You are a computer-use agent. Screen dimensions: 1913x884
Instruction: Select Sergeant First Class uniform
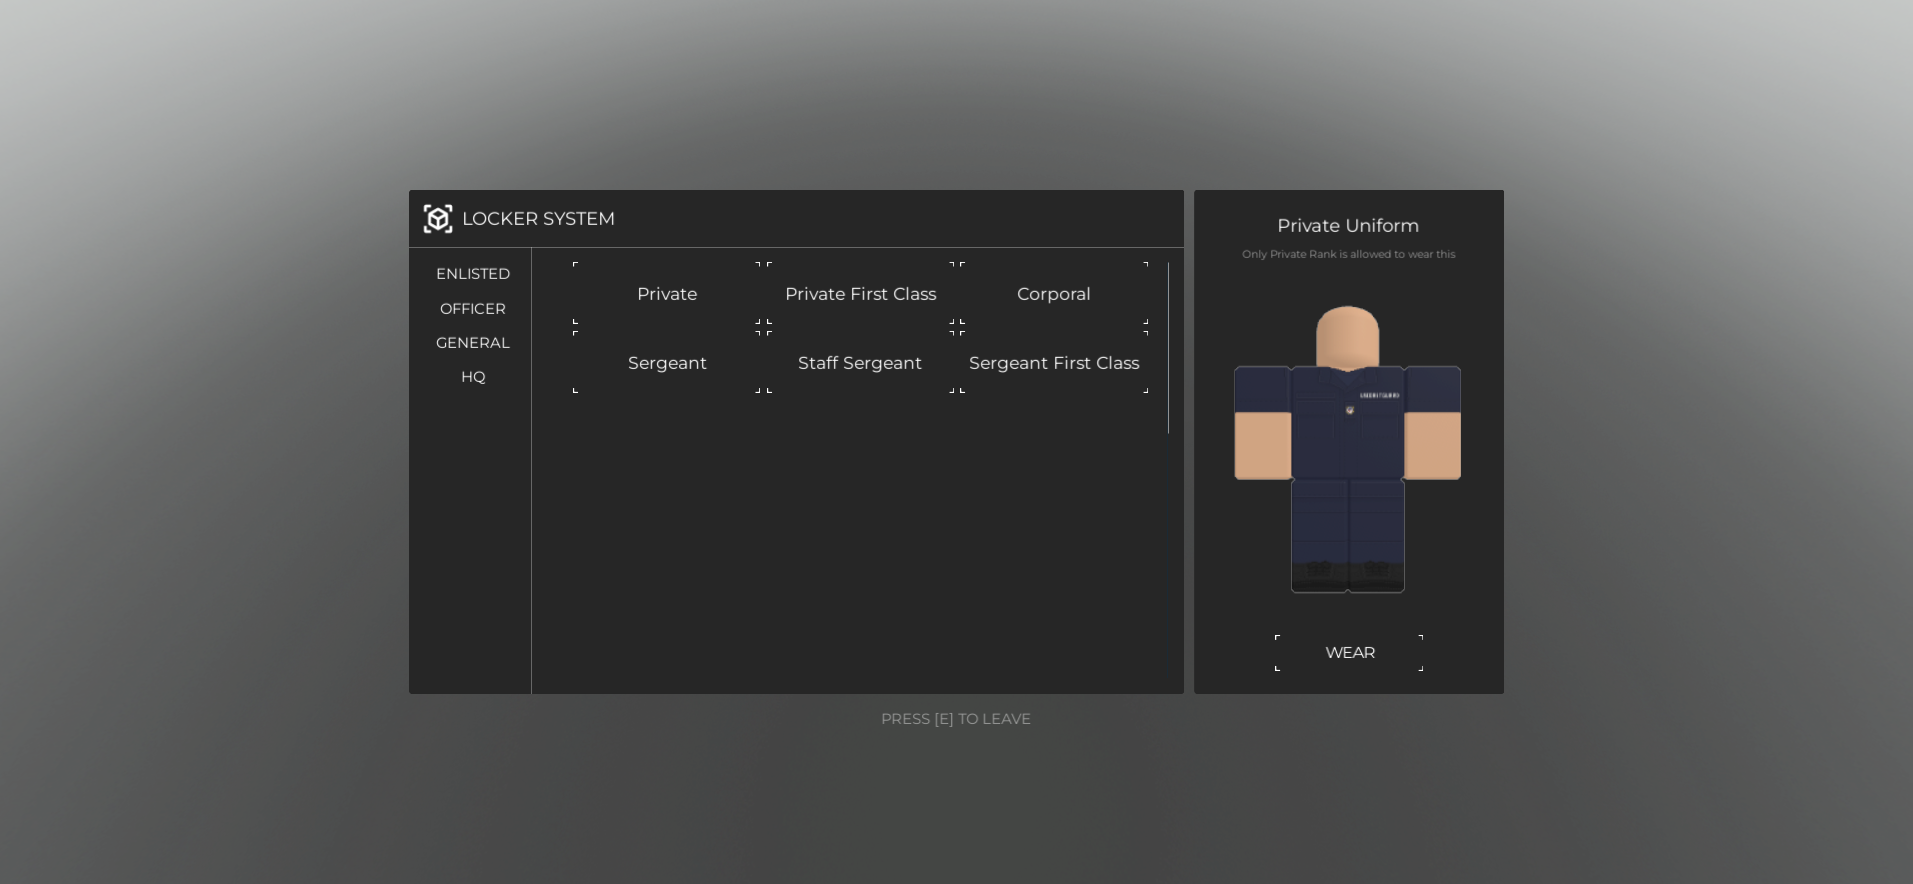[1054, 363]
